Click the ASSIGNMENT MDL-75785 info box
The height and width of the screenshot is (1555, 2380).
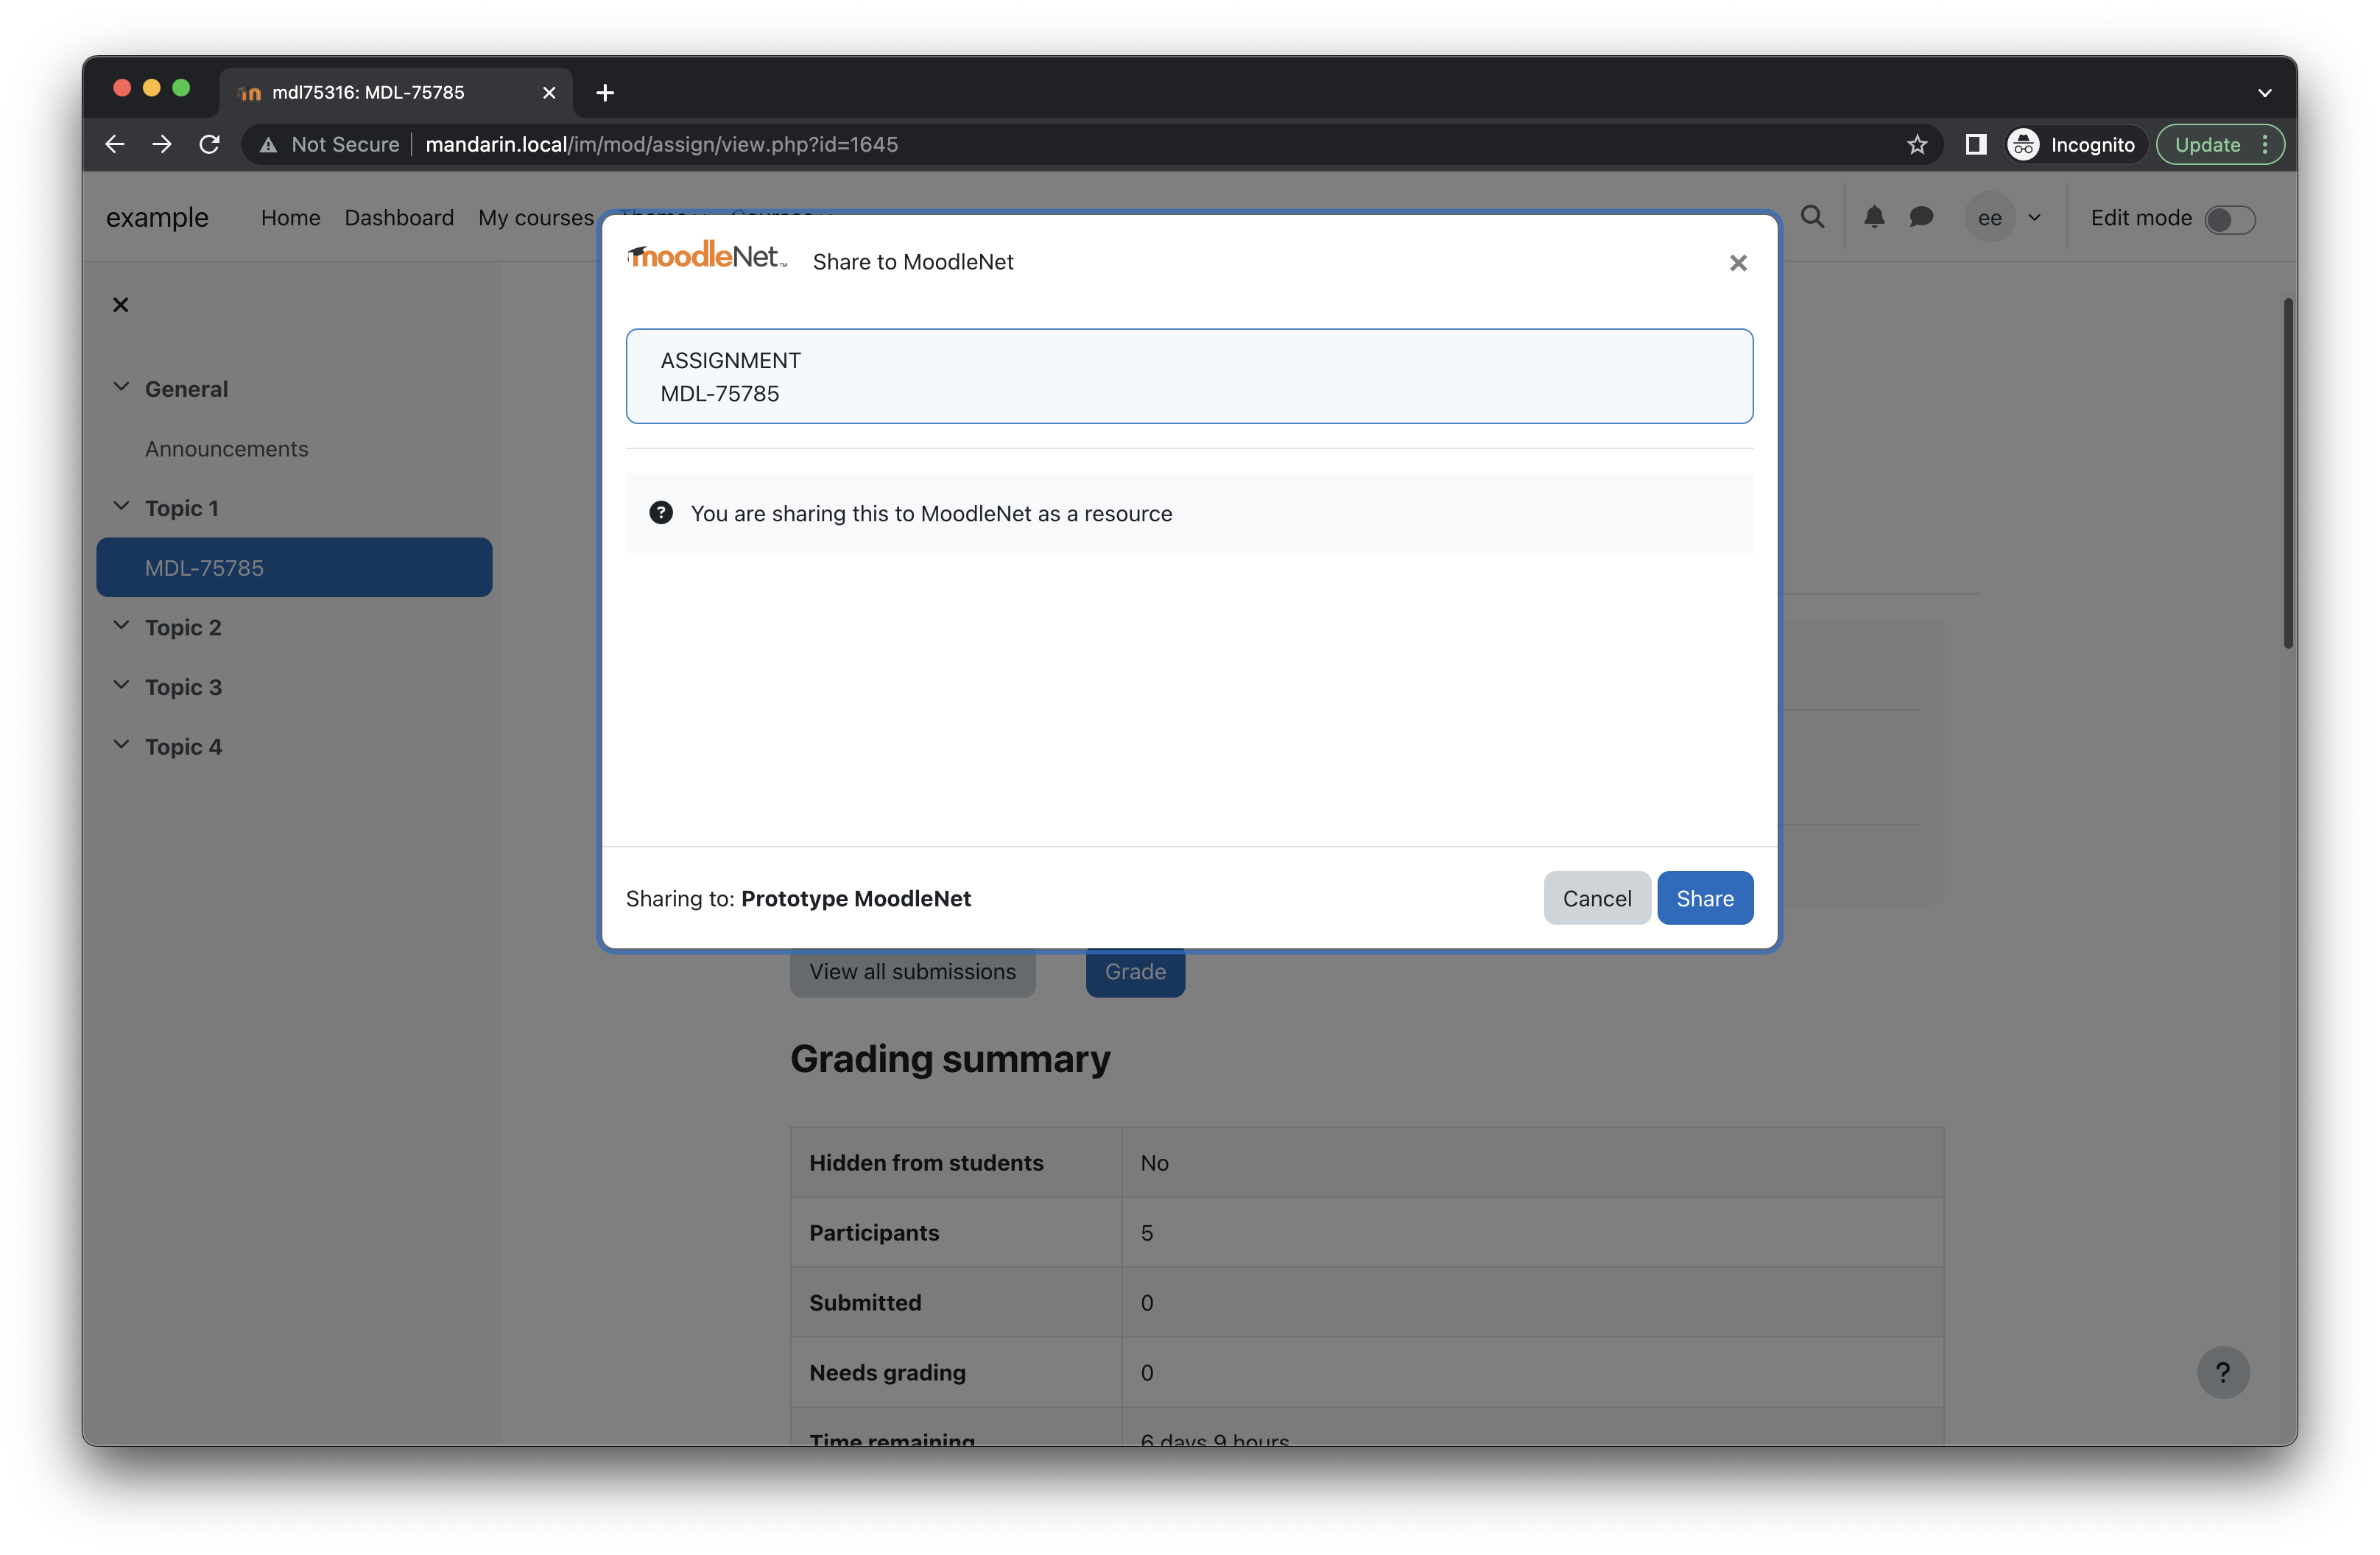(1189, 376)
